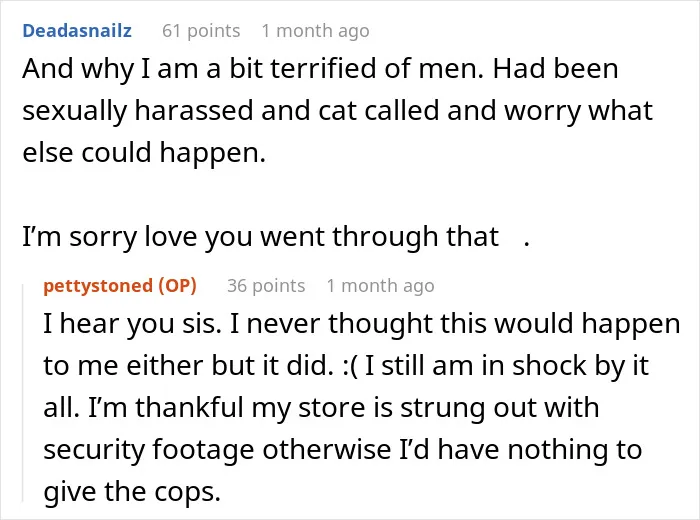Click the "security footage otherwise" line
Screen dimensions: 700x520
pos(342,450)
